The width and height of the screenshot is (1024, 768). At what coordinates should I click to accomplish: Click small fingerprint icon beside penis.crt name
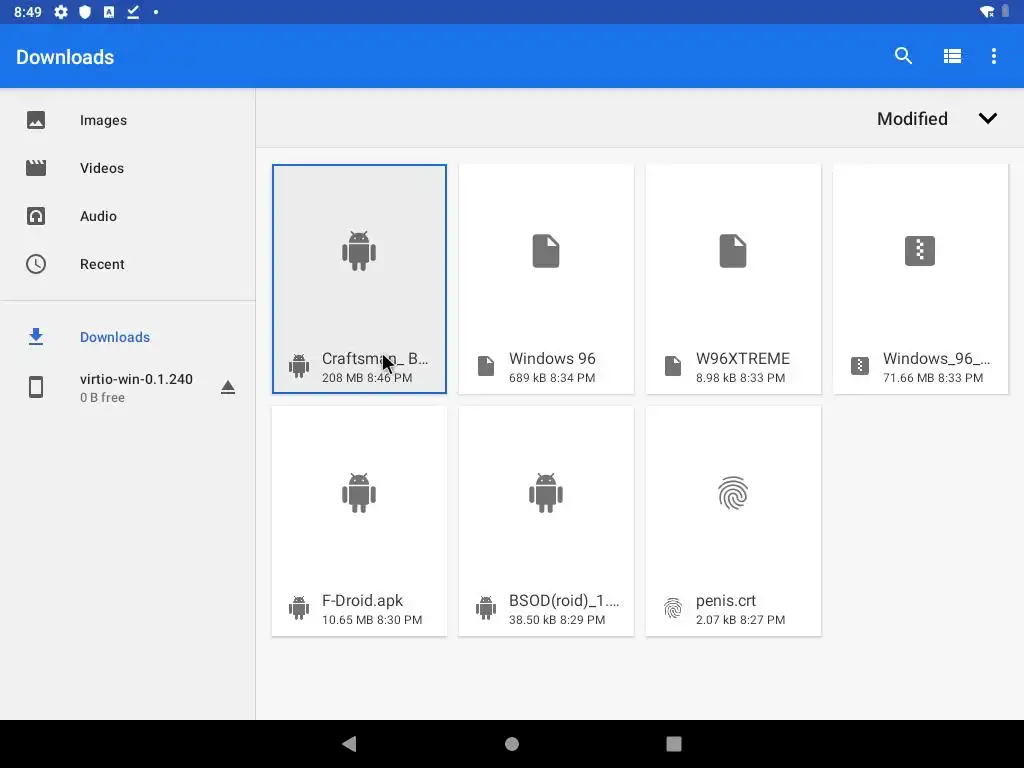pyautogui.click(x=673, y=608)
